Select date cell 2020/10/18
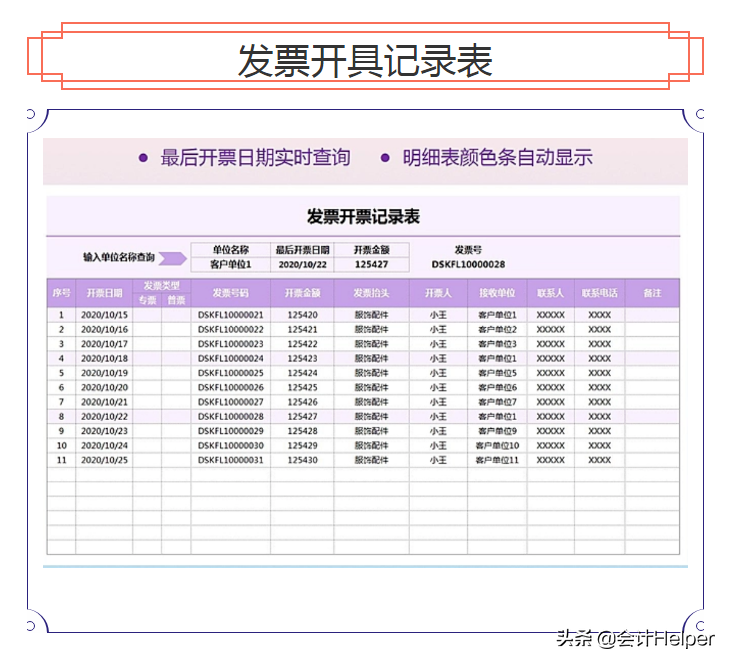731x664 pixels. pyautogui.click(x=104, y=358)
